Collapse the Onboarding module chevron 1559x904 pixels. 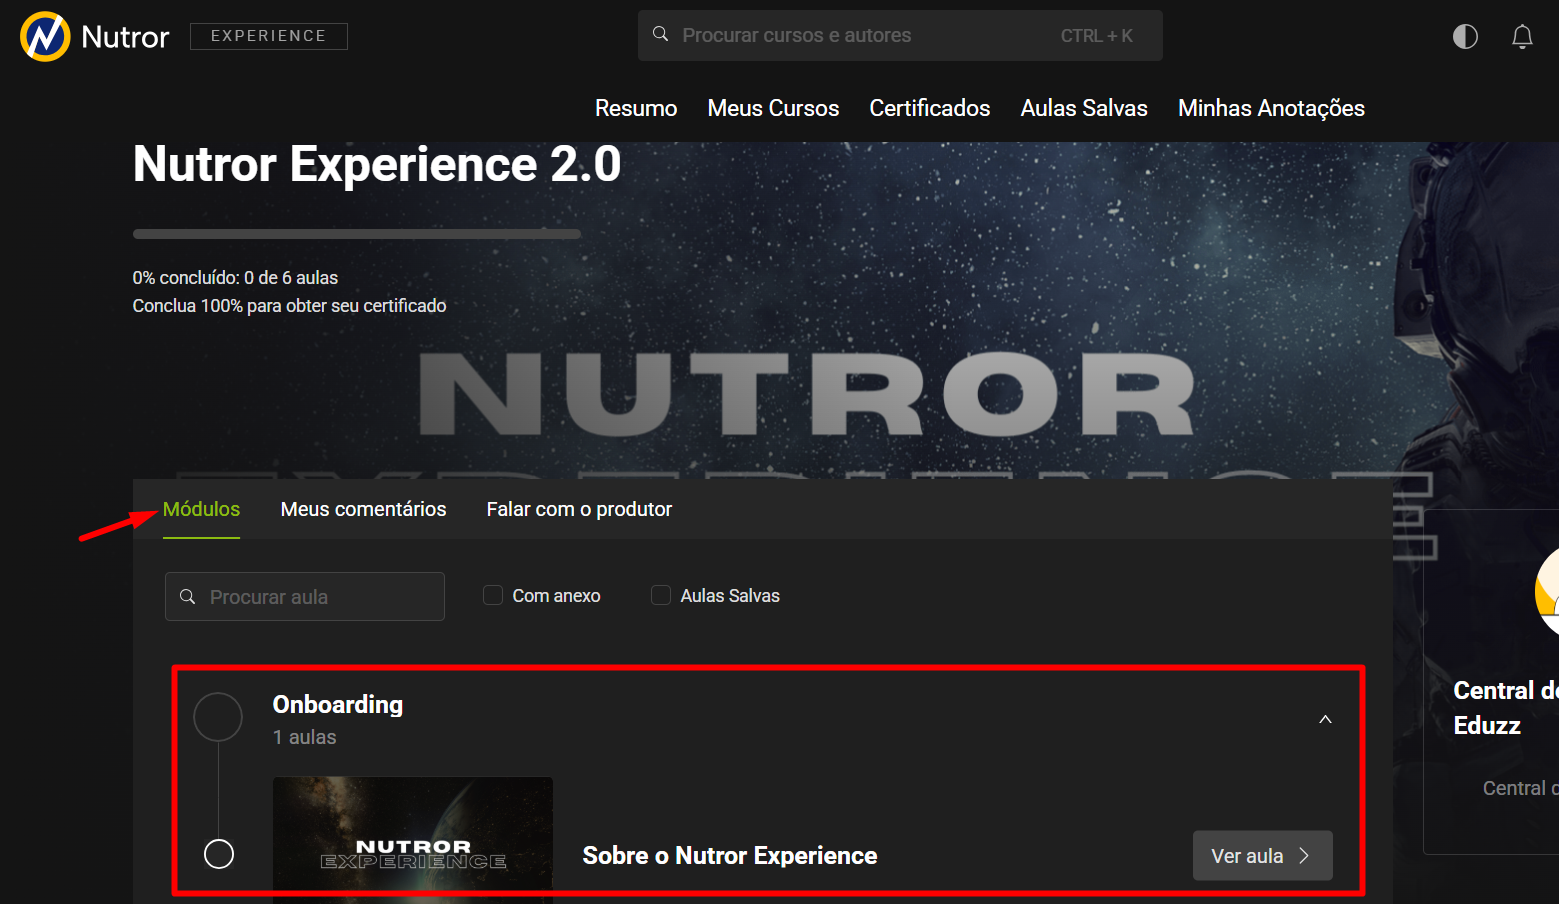(1325, 720)
